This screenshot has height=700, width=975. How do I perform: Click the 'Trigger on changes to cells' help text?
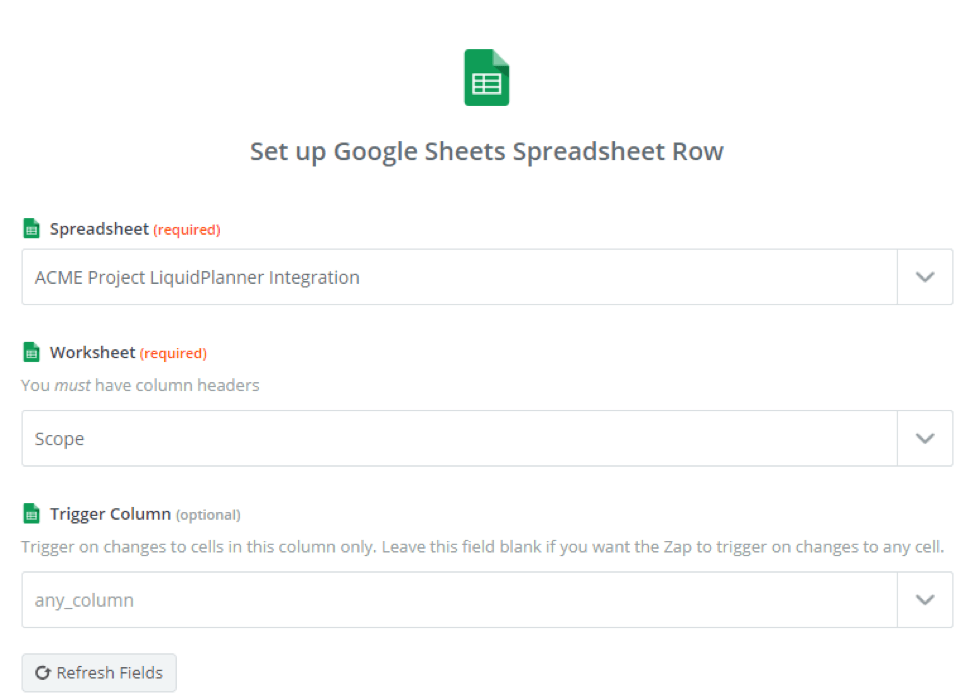click(483, 547)
